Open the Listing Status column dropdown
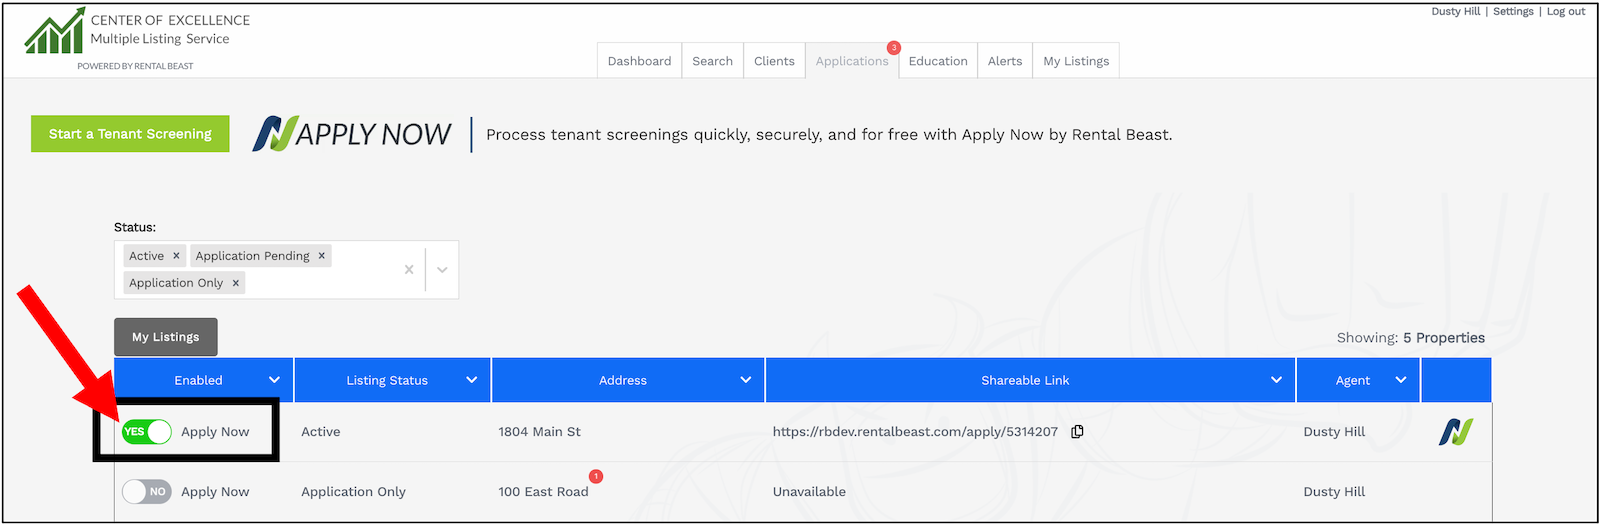1600x525 pixels. click(471, 380)
